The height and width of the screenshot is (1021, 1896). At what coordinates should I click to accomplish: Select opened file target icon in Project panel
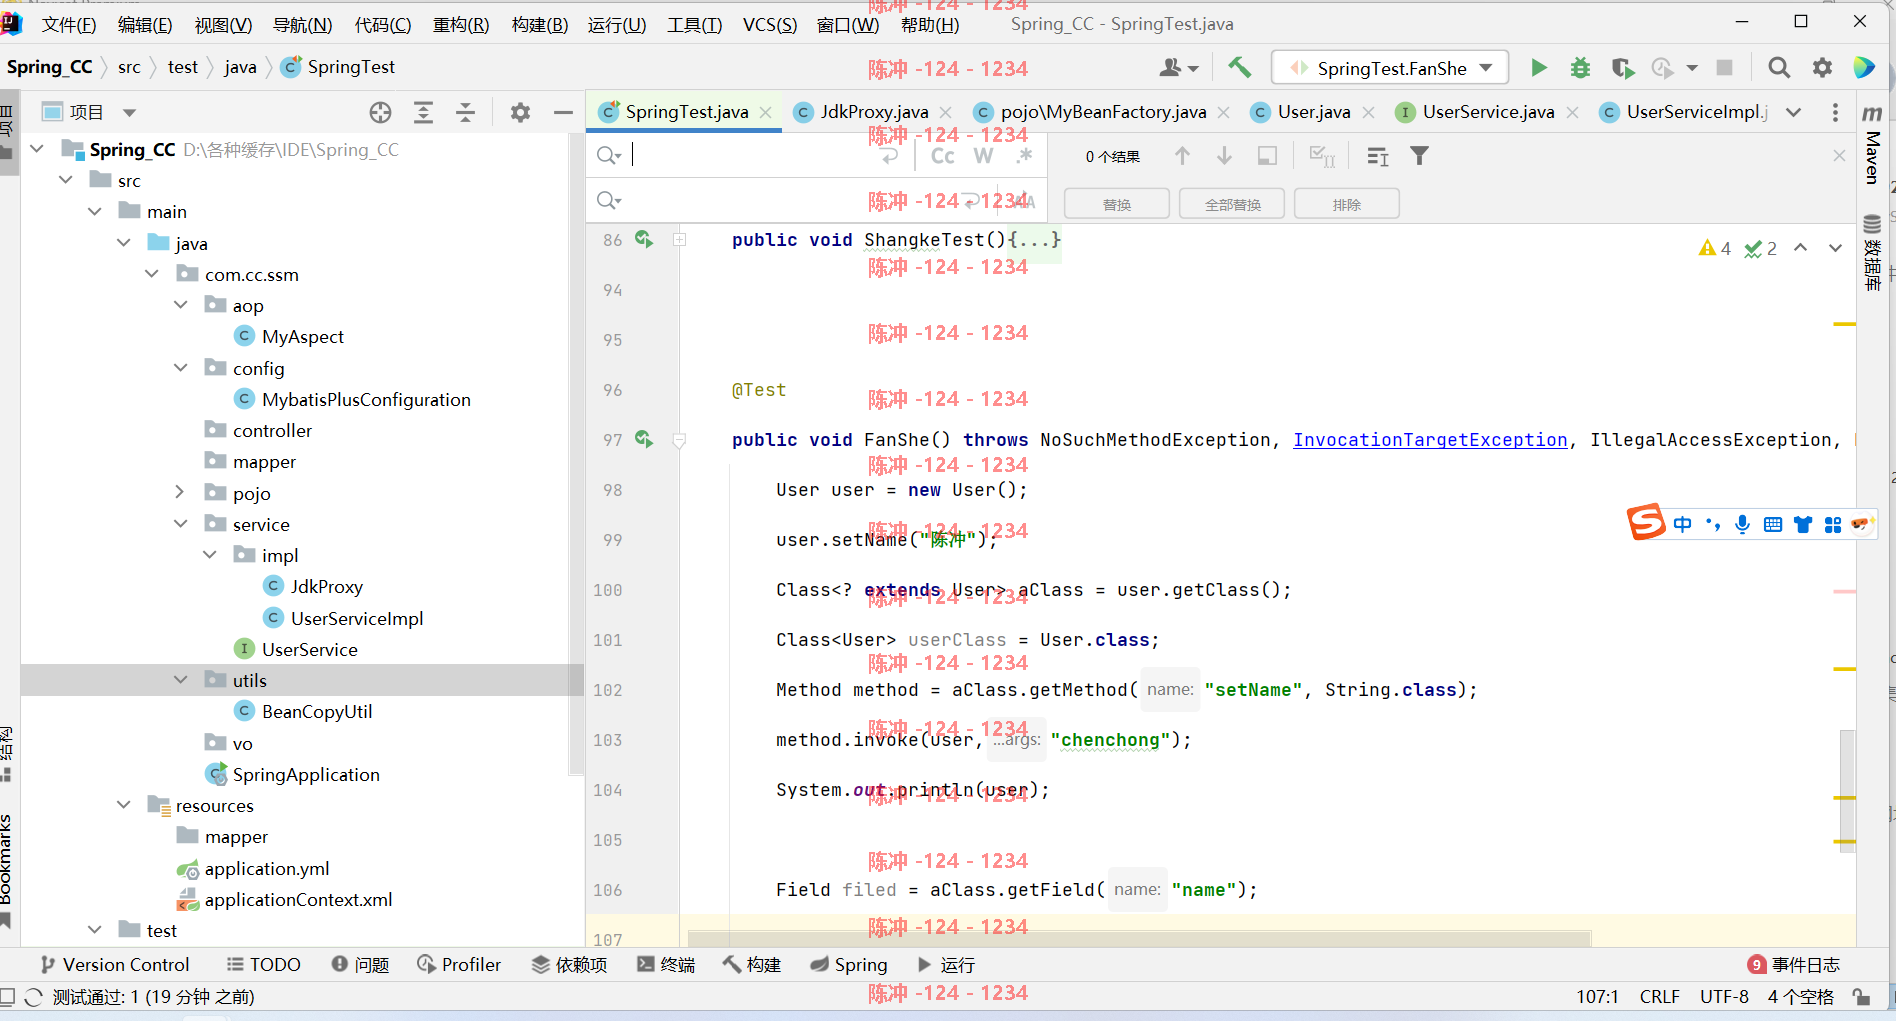(380, 112)
